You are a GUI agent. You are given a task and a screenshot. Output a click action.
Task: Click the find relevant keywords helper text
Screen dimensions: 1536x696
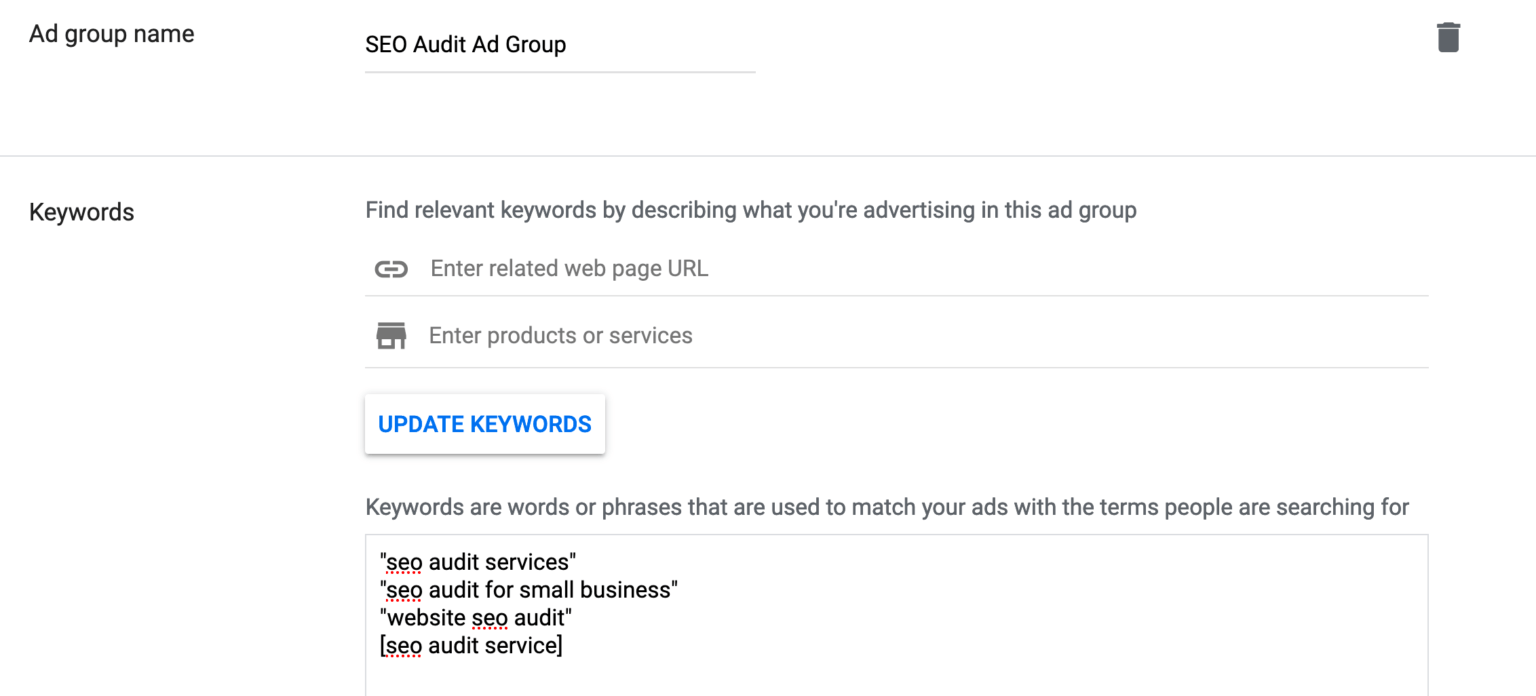[x=750, y=210]
